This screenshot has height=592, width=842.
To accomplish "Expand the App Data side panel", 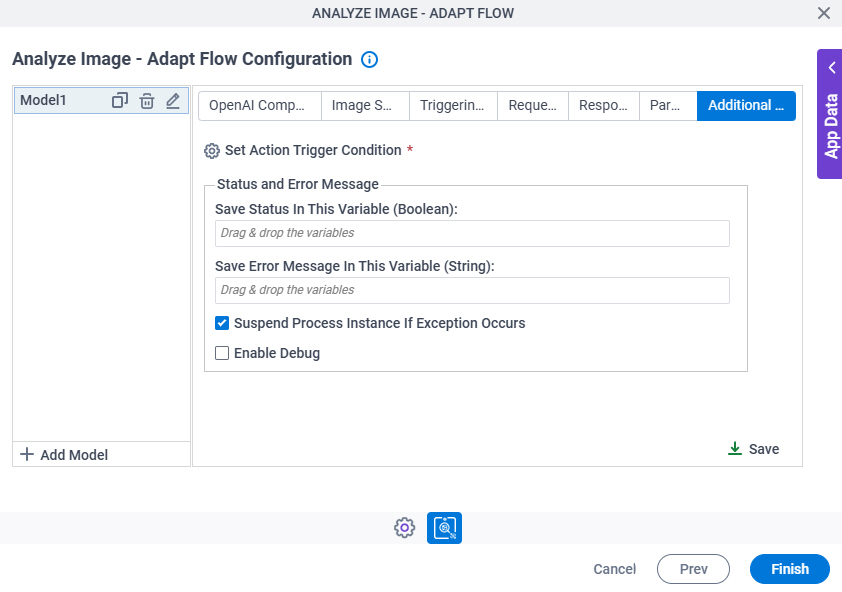I will coord(830,114).
